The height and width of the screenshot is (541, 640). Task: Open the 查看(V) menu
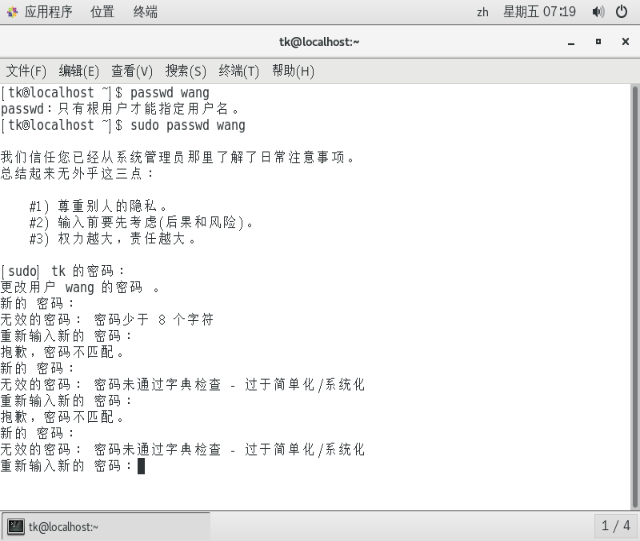click(x=132, y=71)
